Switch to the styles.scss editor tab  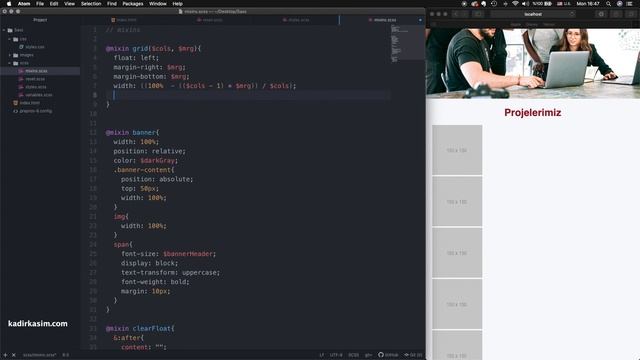(x=296, y=20)
